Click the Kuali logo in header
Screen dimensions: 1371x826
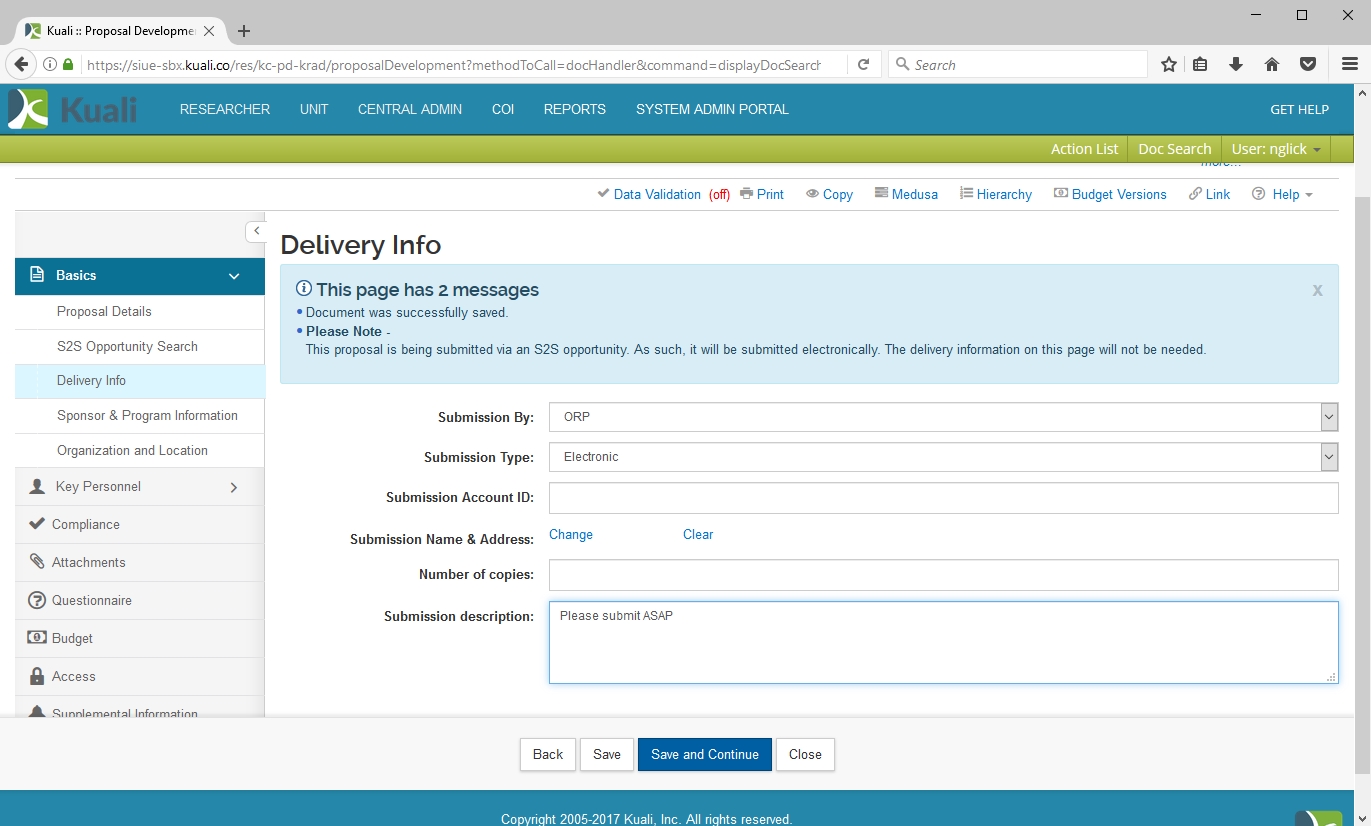coord(72,109)
